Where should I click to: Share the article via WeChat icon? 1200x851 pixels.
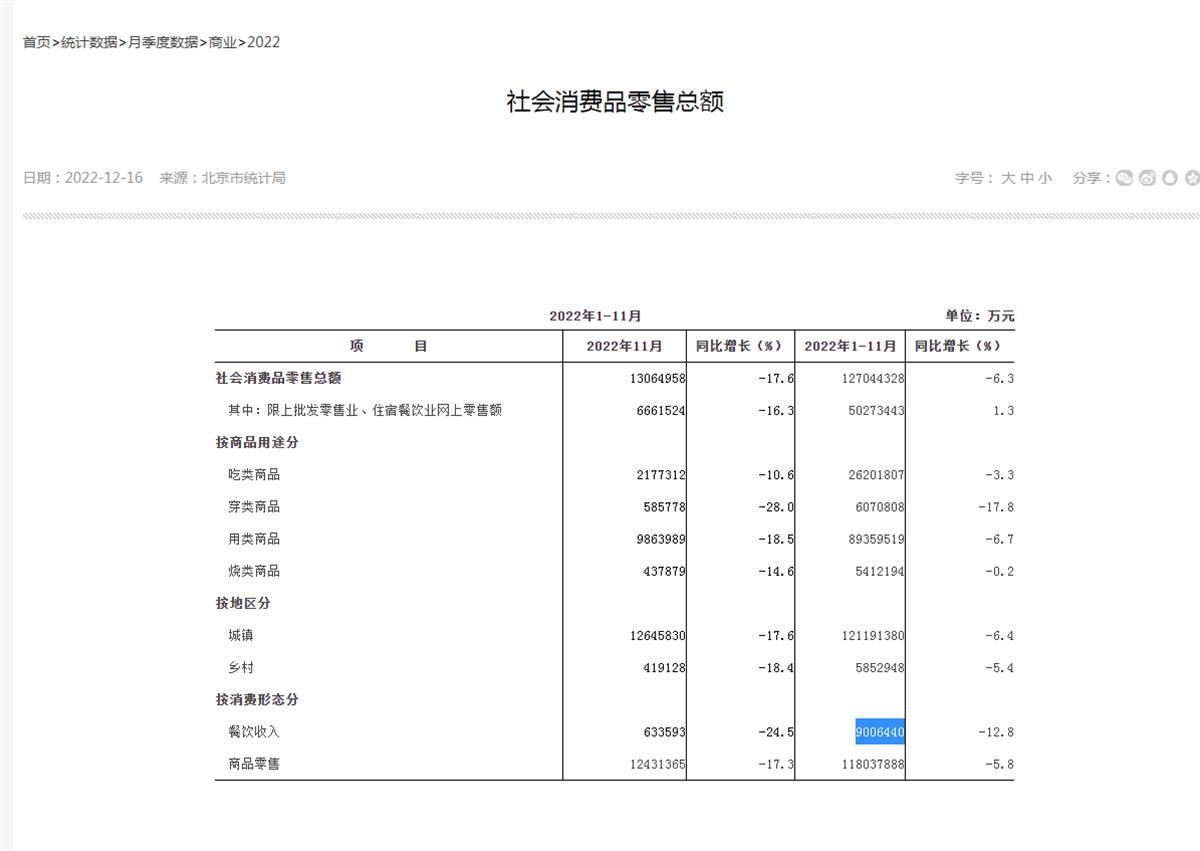point(1125,178)
